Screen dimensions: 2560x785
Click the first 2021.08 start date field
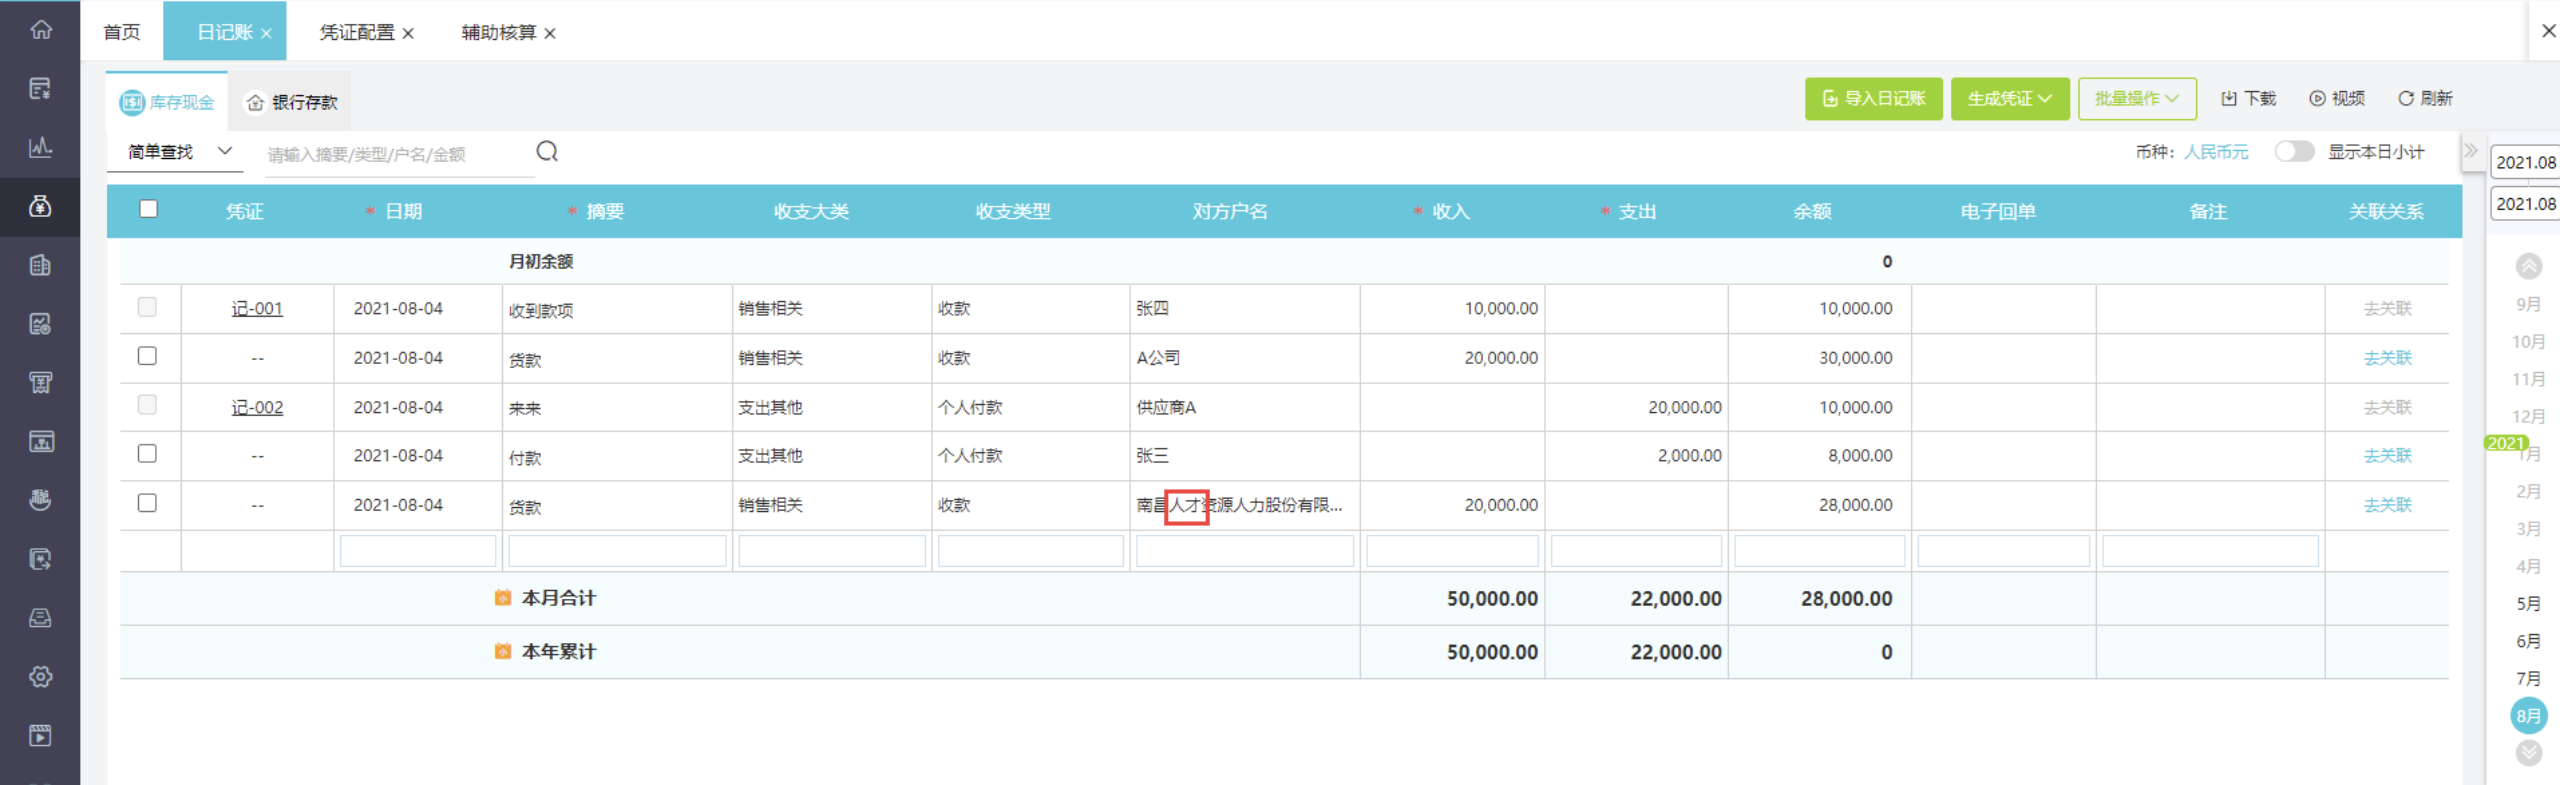point(2525,162)
